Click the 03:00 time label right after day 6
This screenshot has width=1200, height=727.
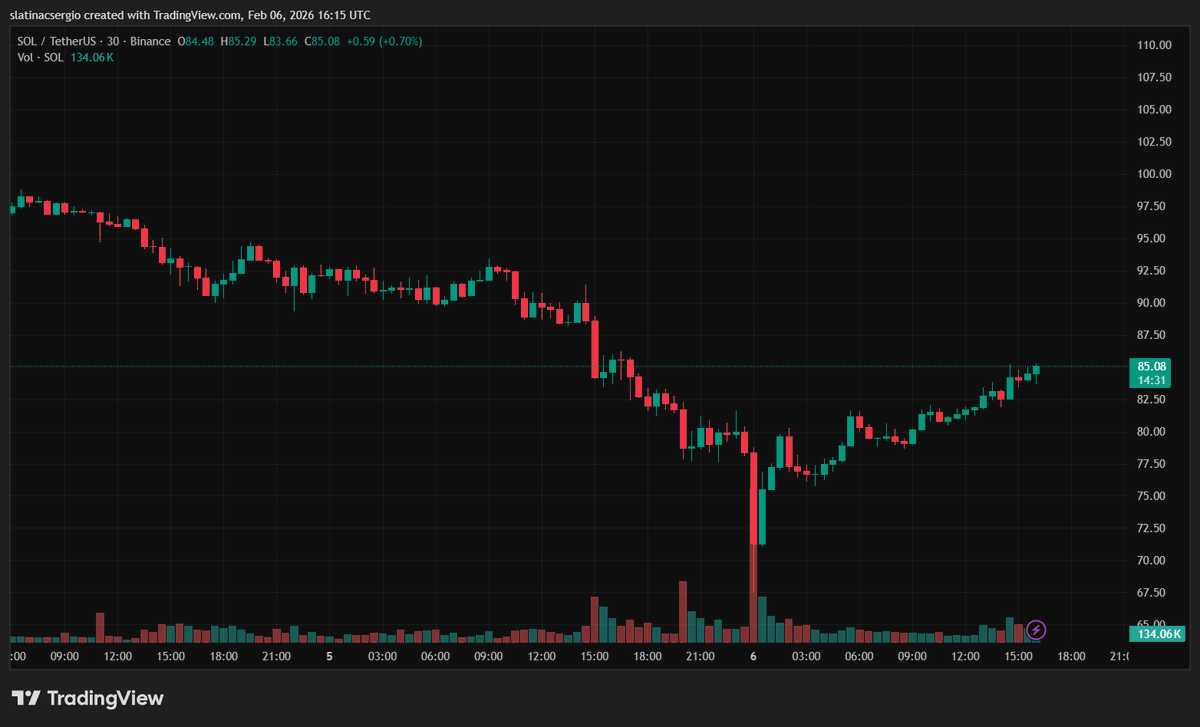point(806,657)
